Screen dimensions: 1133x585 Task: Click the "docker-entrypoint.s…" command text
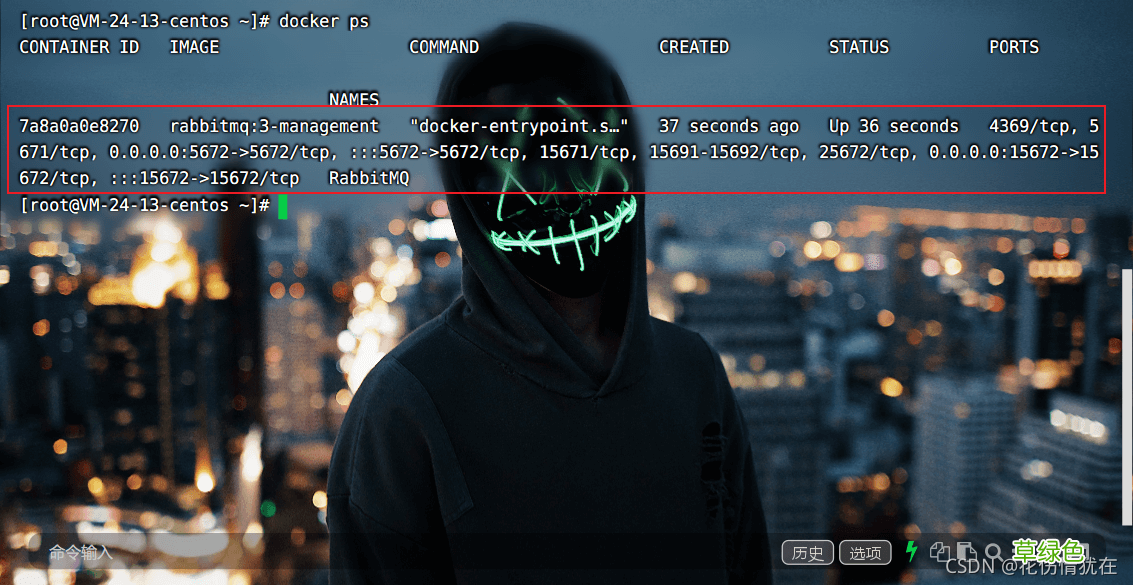[519, 126]
